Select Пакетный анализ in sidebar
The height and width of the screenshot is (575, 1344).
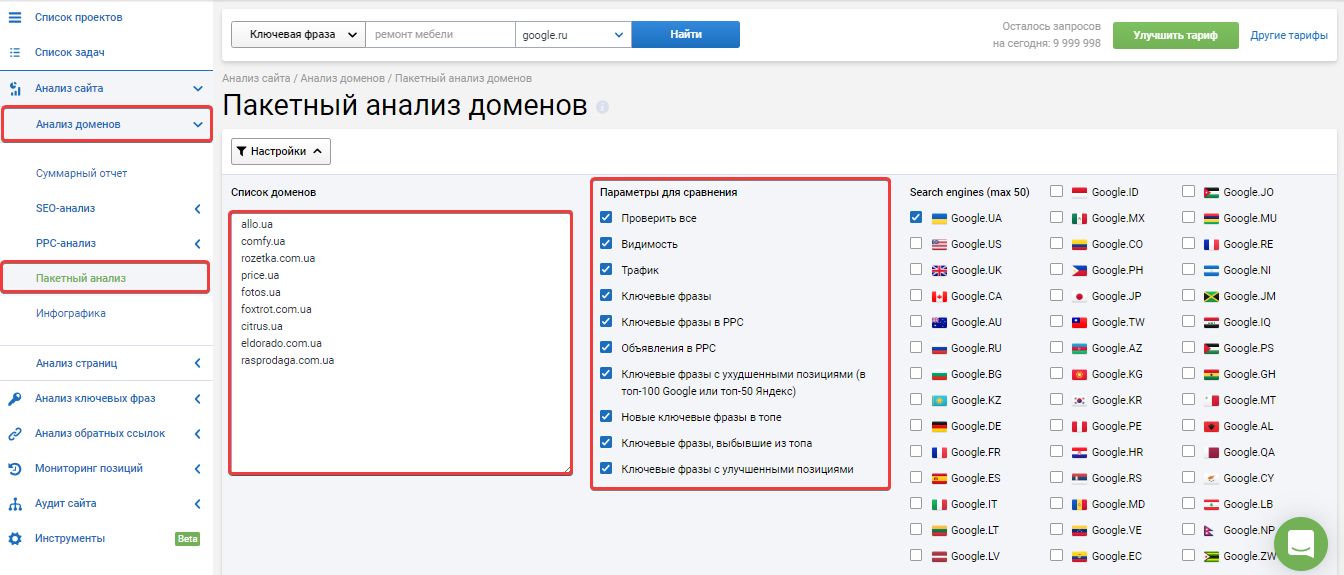(x=81, y=278)
